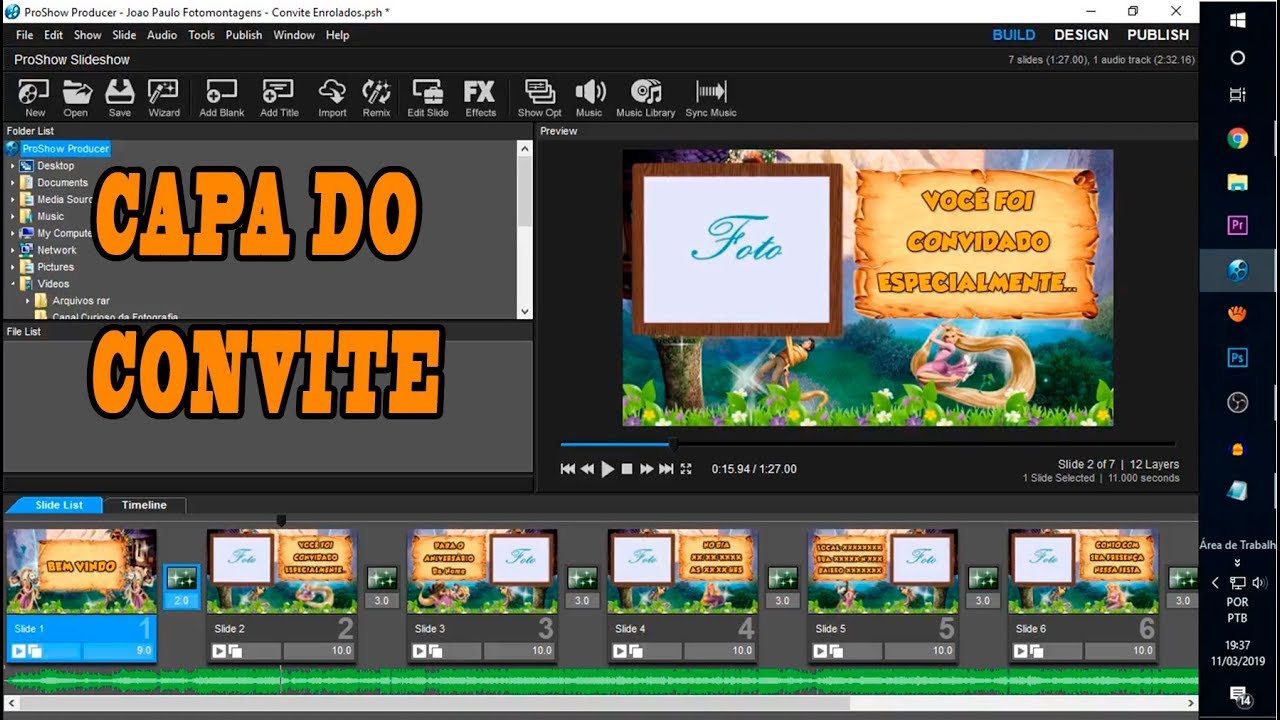Open the Publish menu
The height and width of the screenshot is (720, 1280).
point(244,35)
